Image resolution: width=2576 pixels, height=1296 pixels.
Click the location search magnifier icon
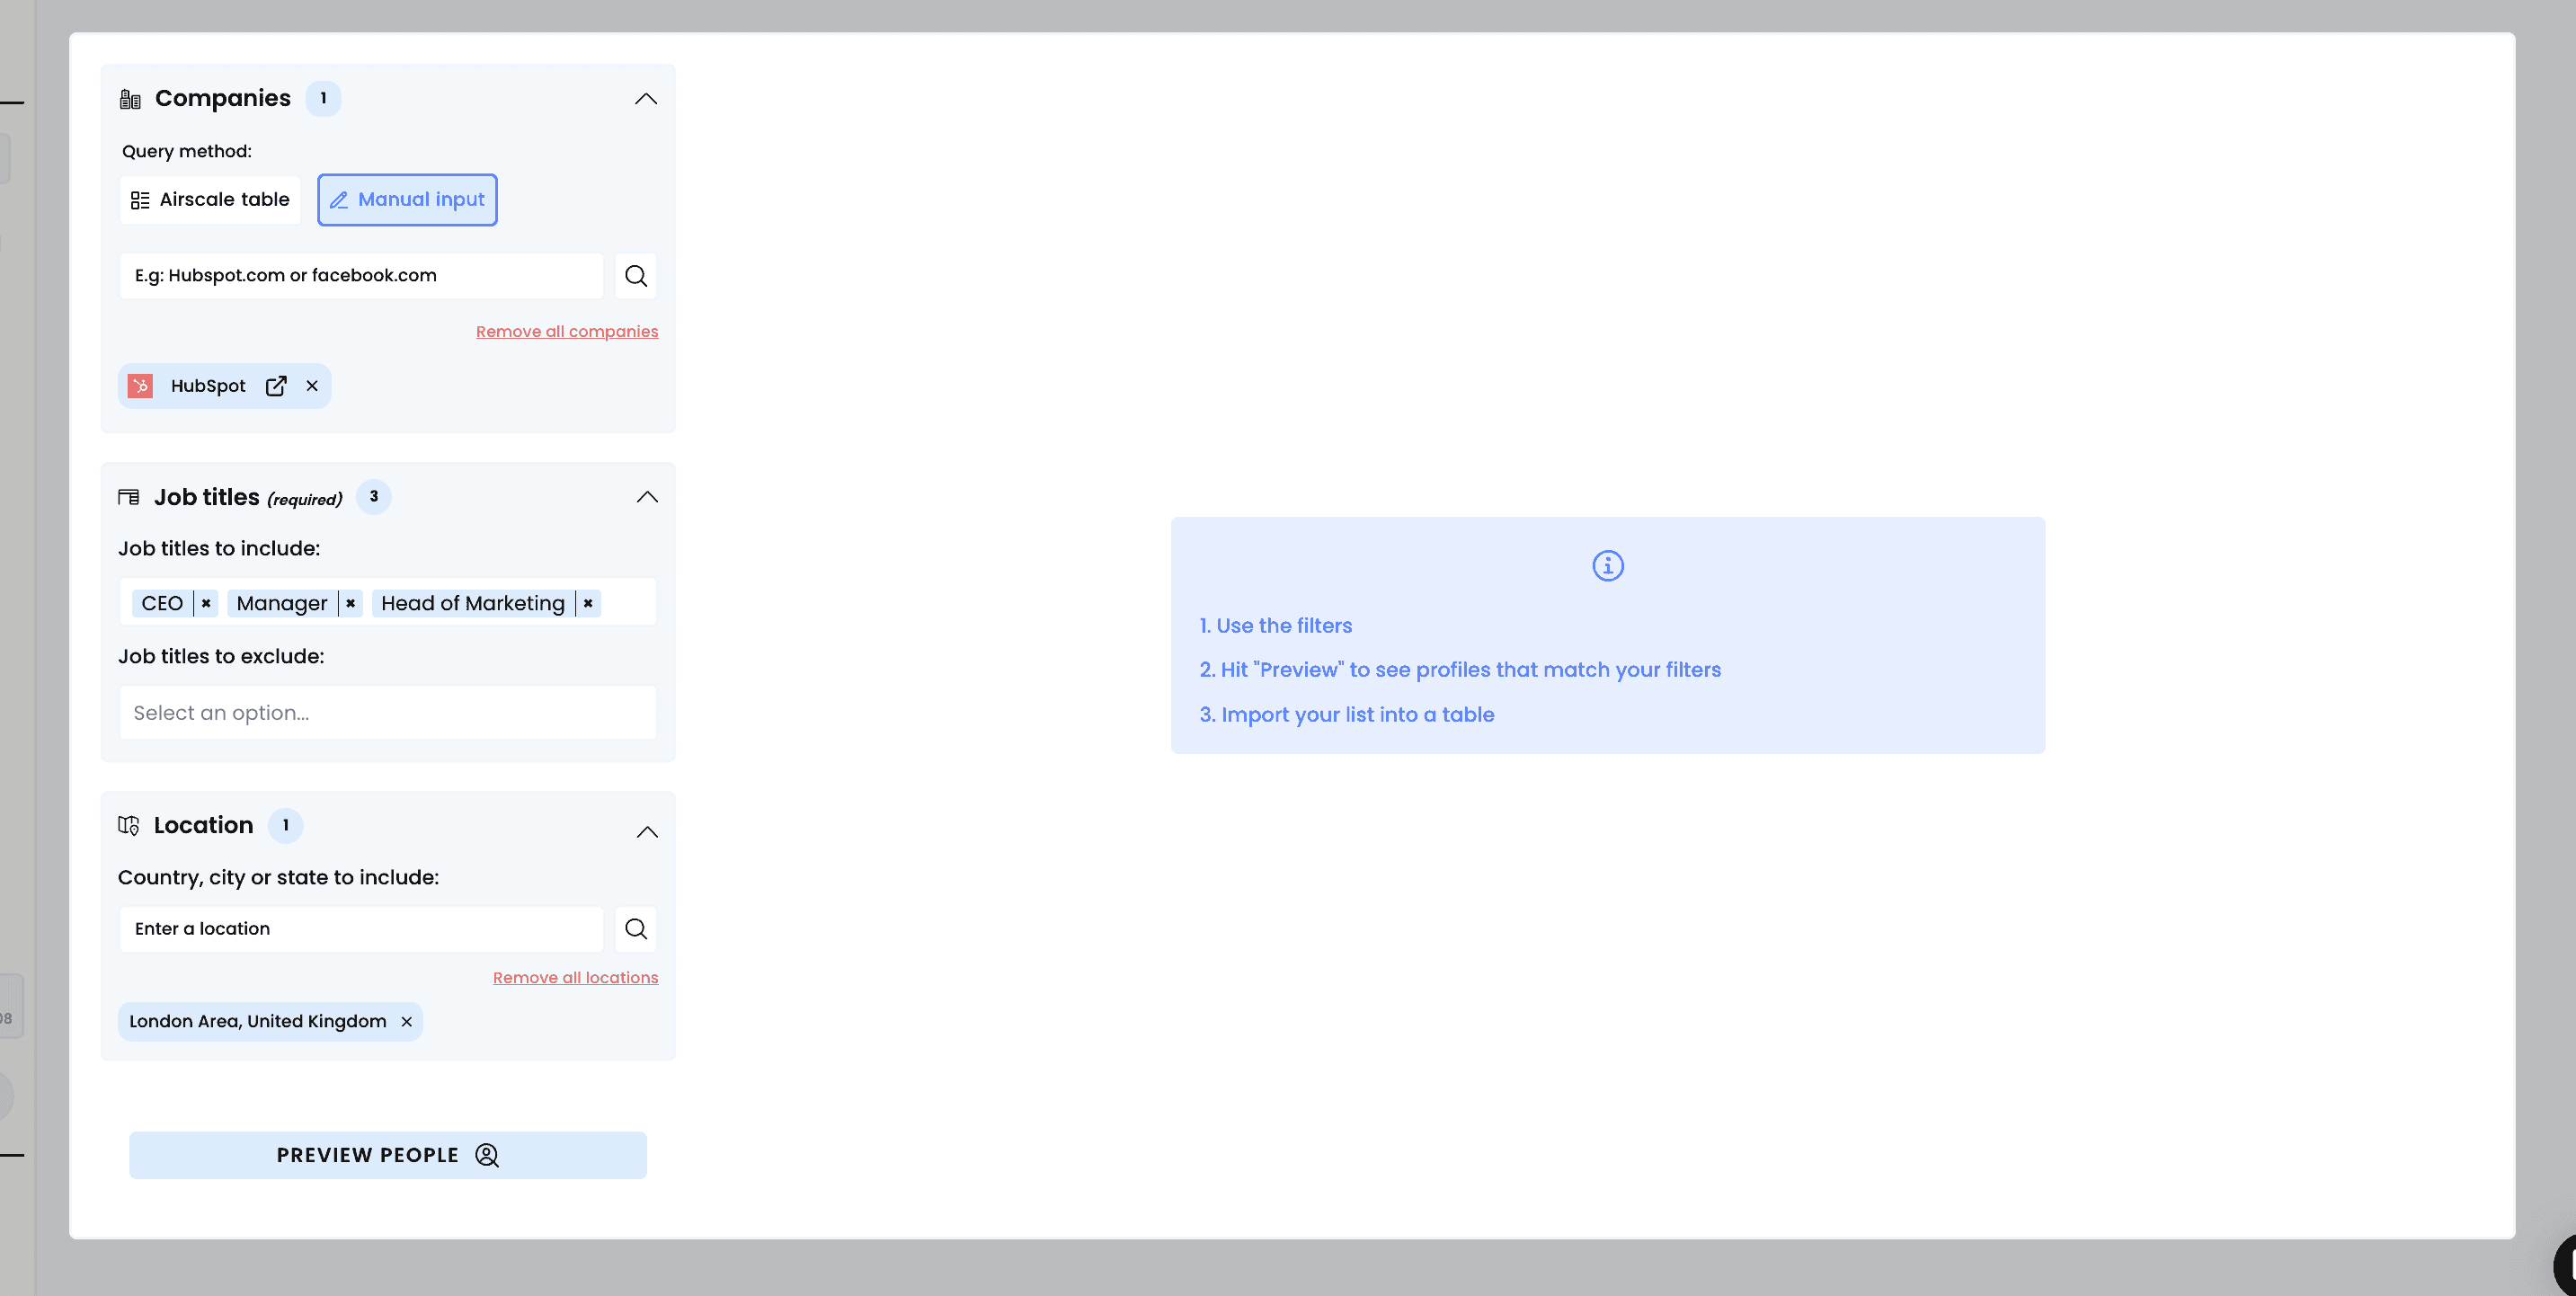point(636,929)
